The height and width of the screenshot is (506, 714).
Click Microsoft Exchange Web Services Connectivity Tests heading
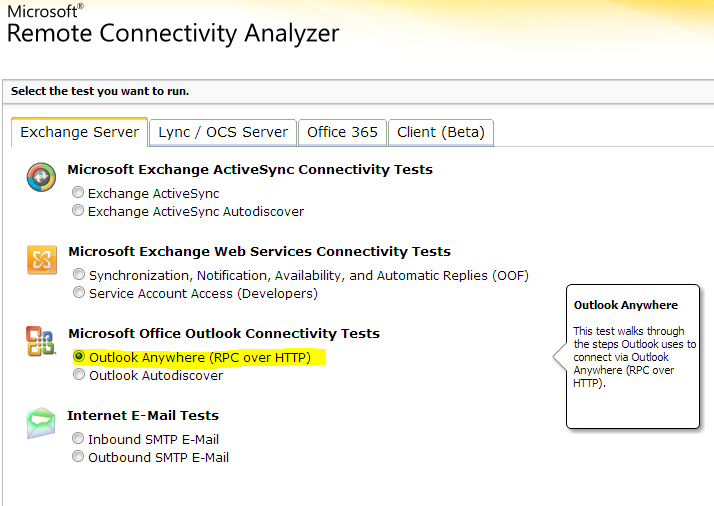(x=260, y=251)
